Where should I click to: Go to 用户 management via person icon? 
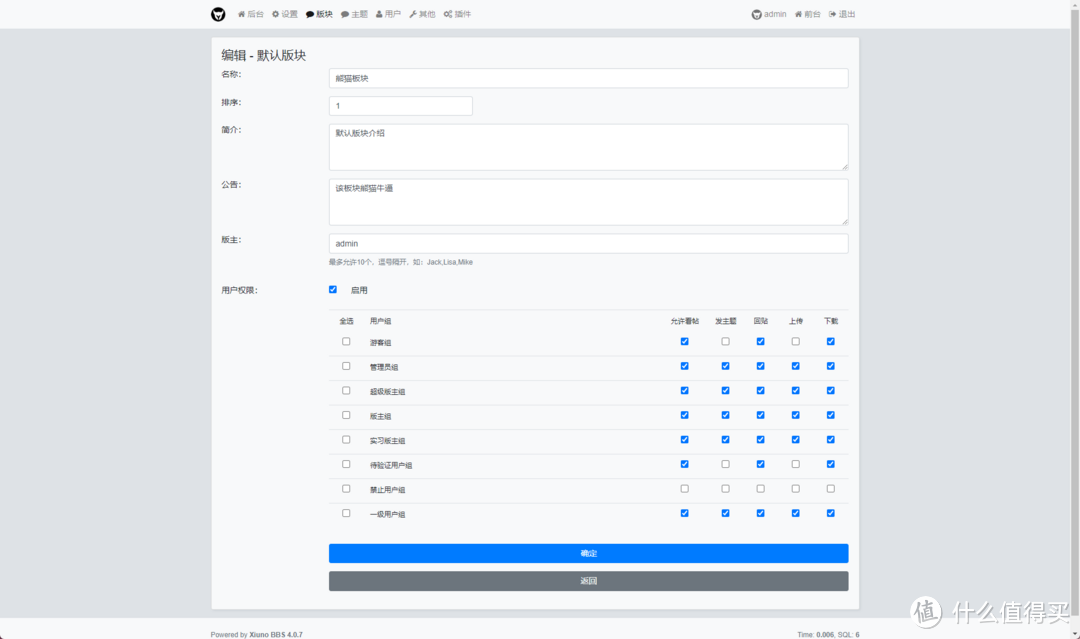(x=379, y=14)
